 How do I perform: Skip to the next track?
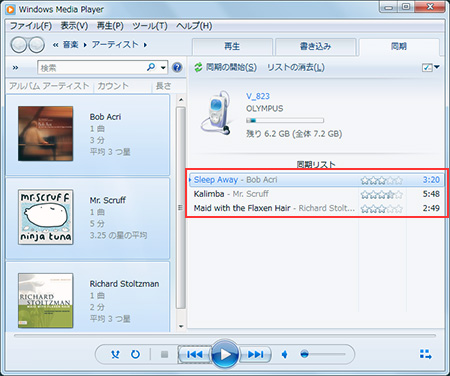pyautogui.click(x=256, y=354)
